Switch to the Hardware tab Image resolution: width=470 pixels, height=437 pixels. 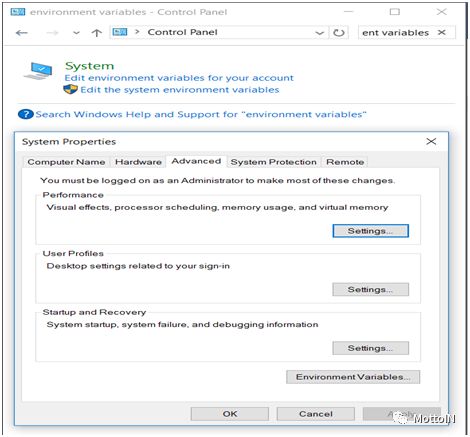pos(138,162)
